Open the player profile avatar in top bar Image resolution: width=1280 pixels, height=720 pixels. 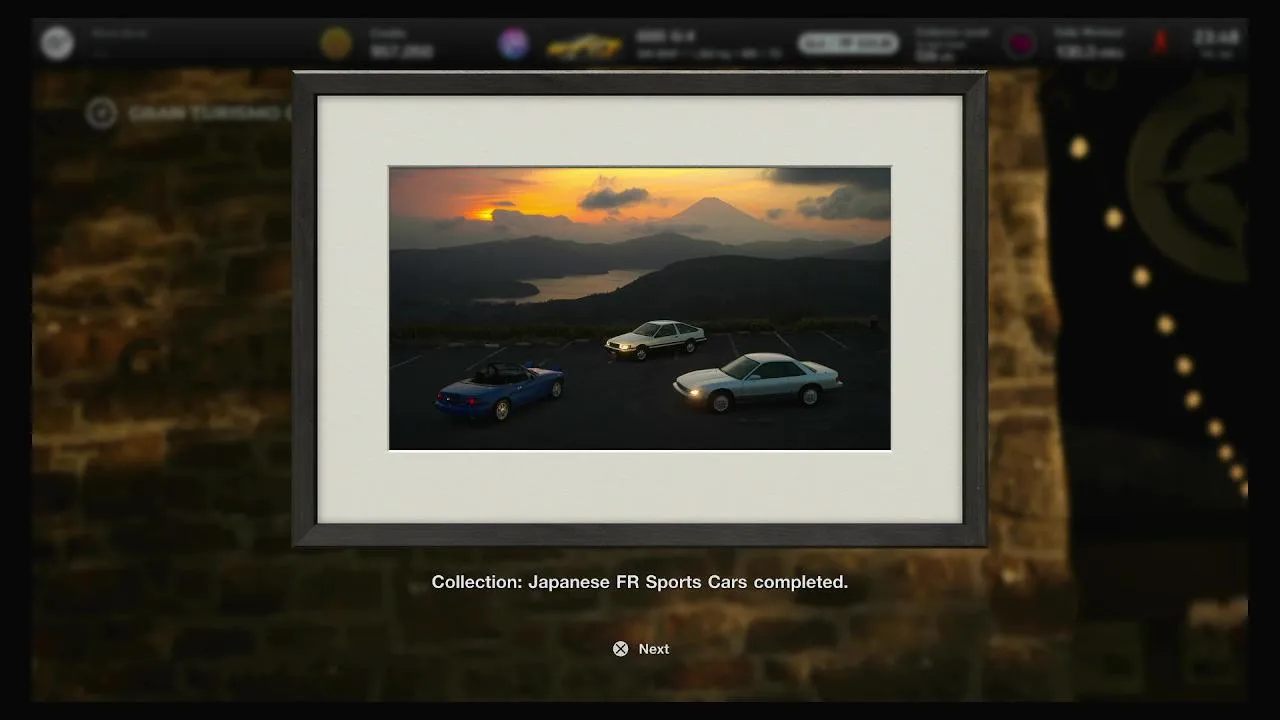click(57, 42)
